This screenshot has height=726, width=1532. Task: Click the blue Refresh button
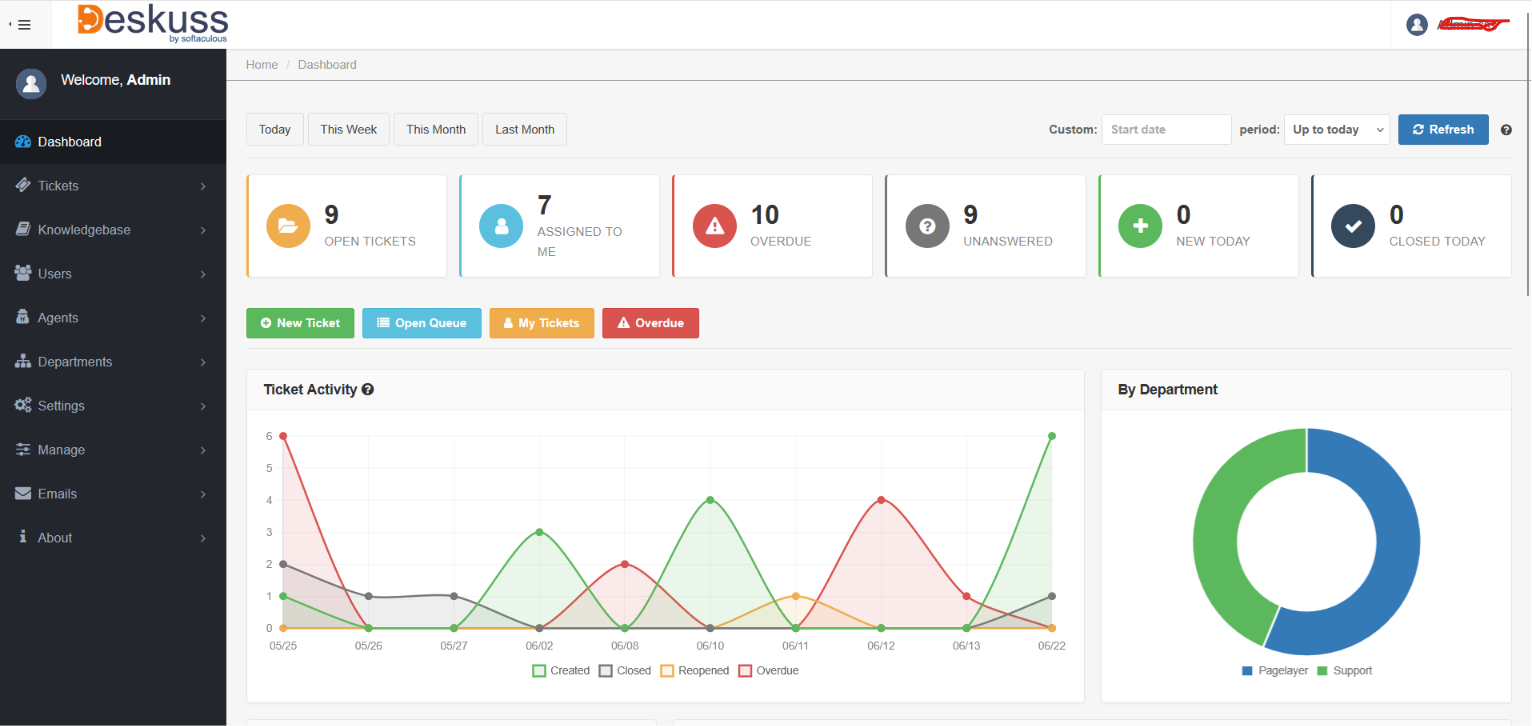pos(1443,130)
